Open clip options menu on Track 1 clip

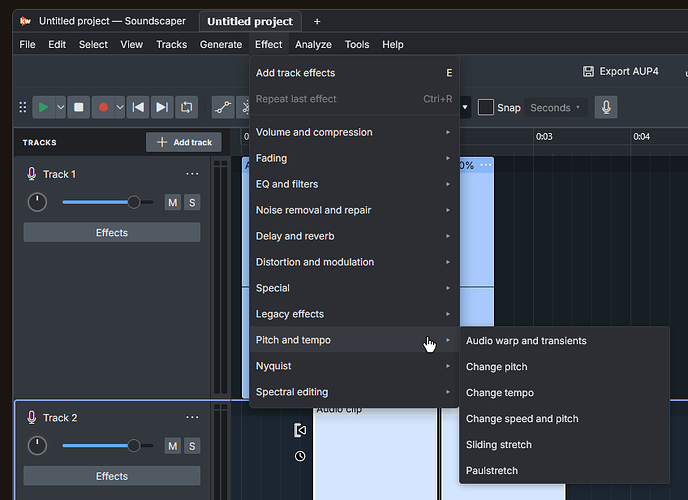486,165
